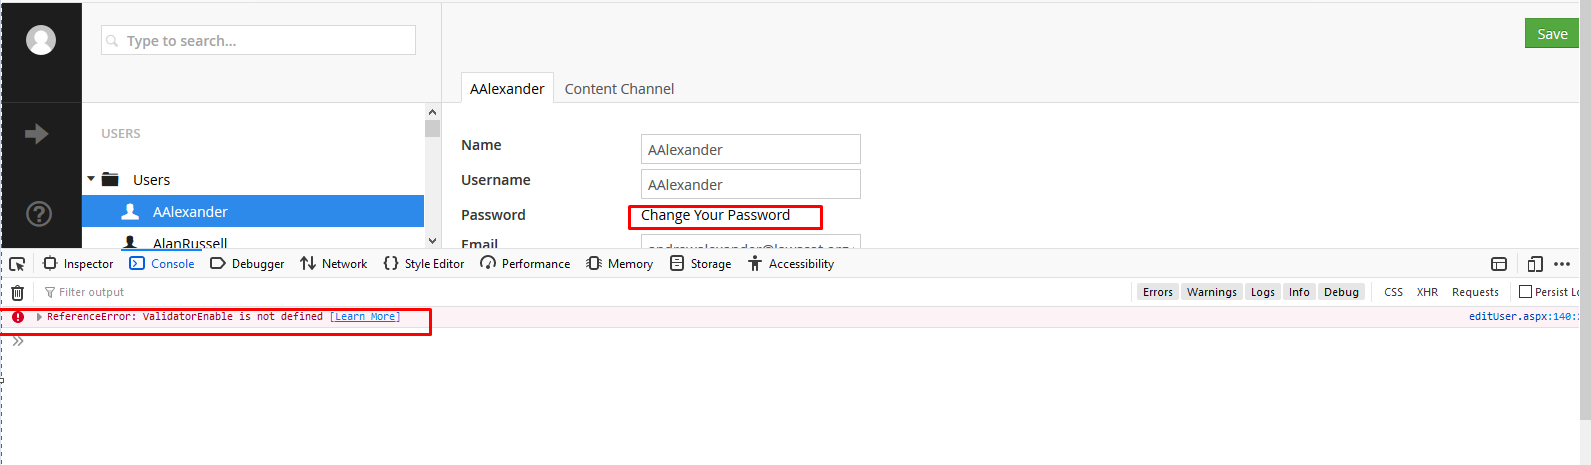Click the right arrow sidebar icon
The image size is (1591, 465).
click(37, 134)
